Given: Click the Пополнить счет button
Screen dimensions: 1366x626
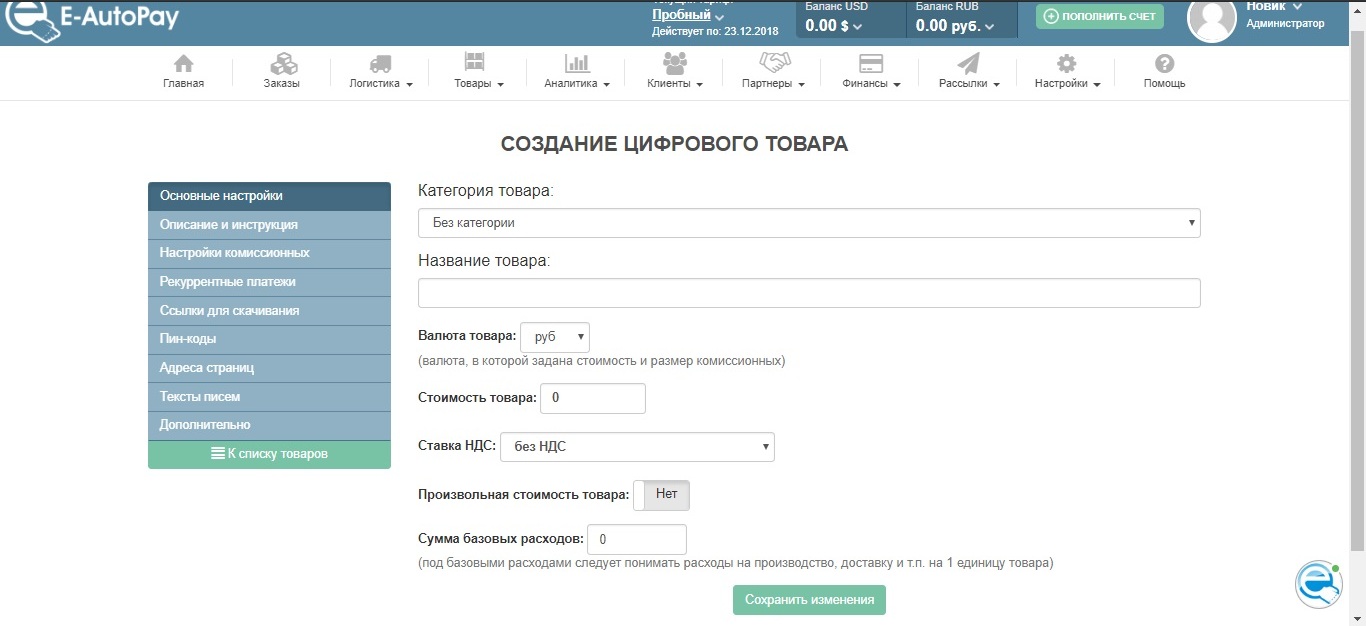Looking at the screenshot, I should [1100, 16].
